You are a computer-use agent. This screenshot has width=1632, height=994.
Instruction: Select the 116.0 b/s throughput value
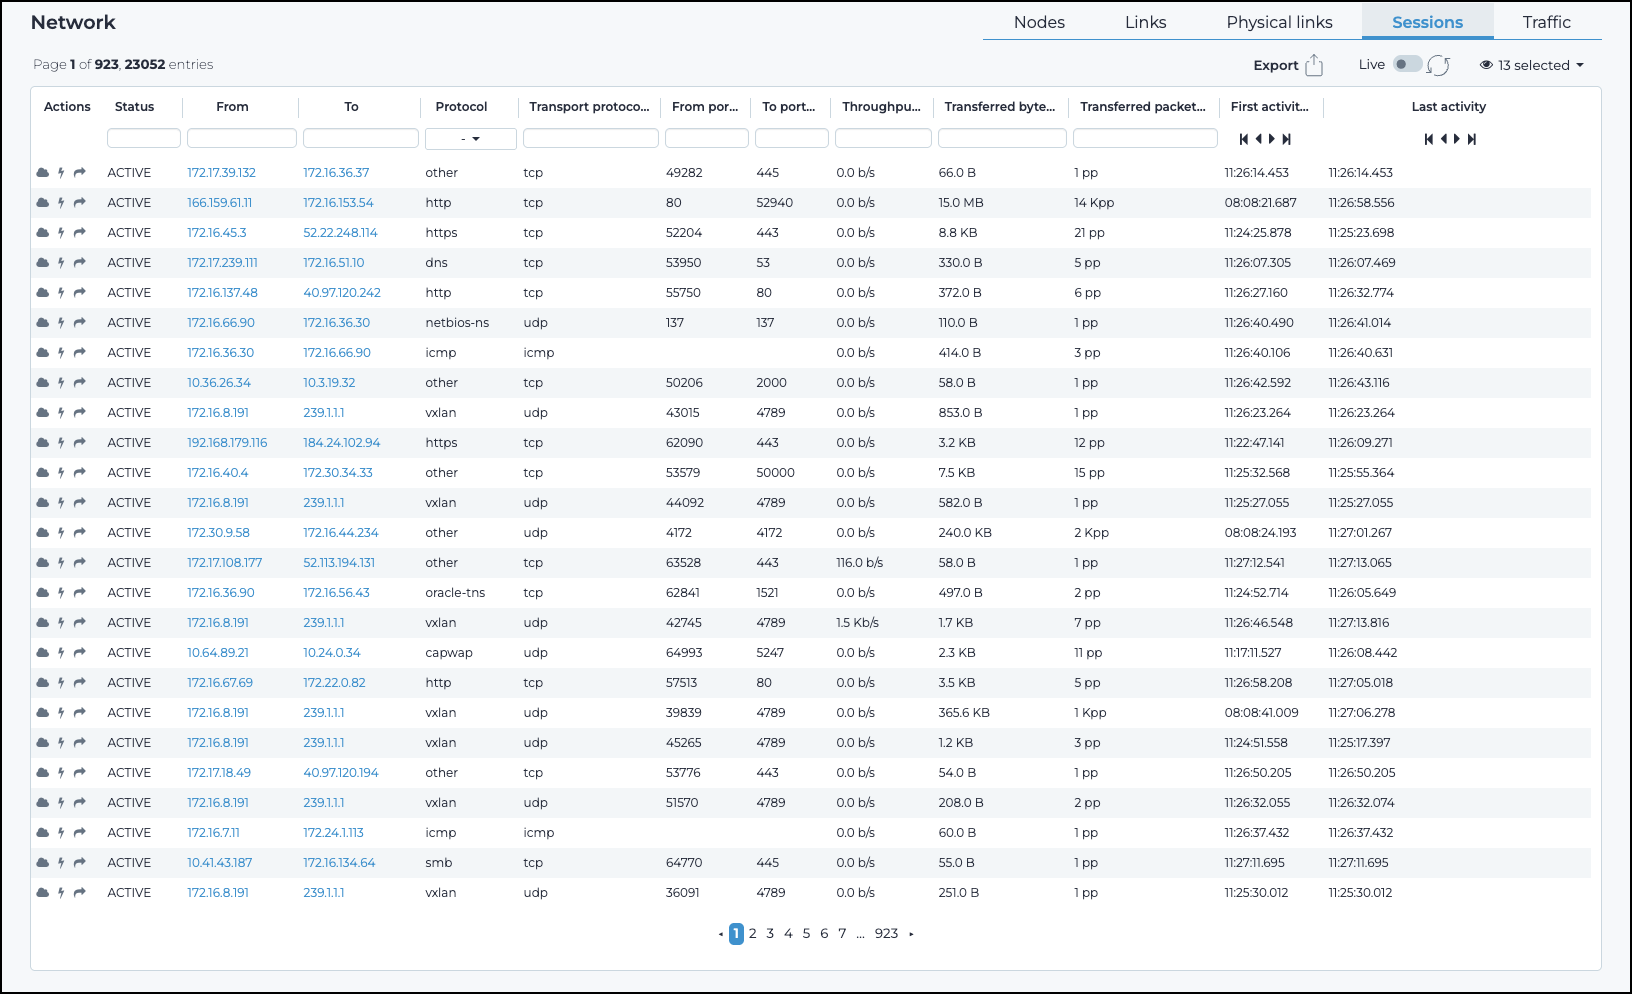[860, 563]
